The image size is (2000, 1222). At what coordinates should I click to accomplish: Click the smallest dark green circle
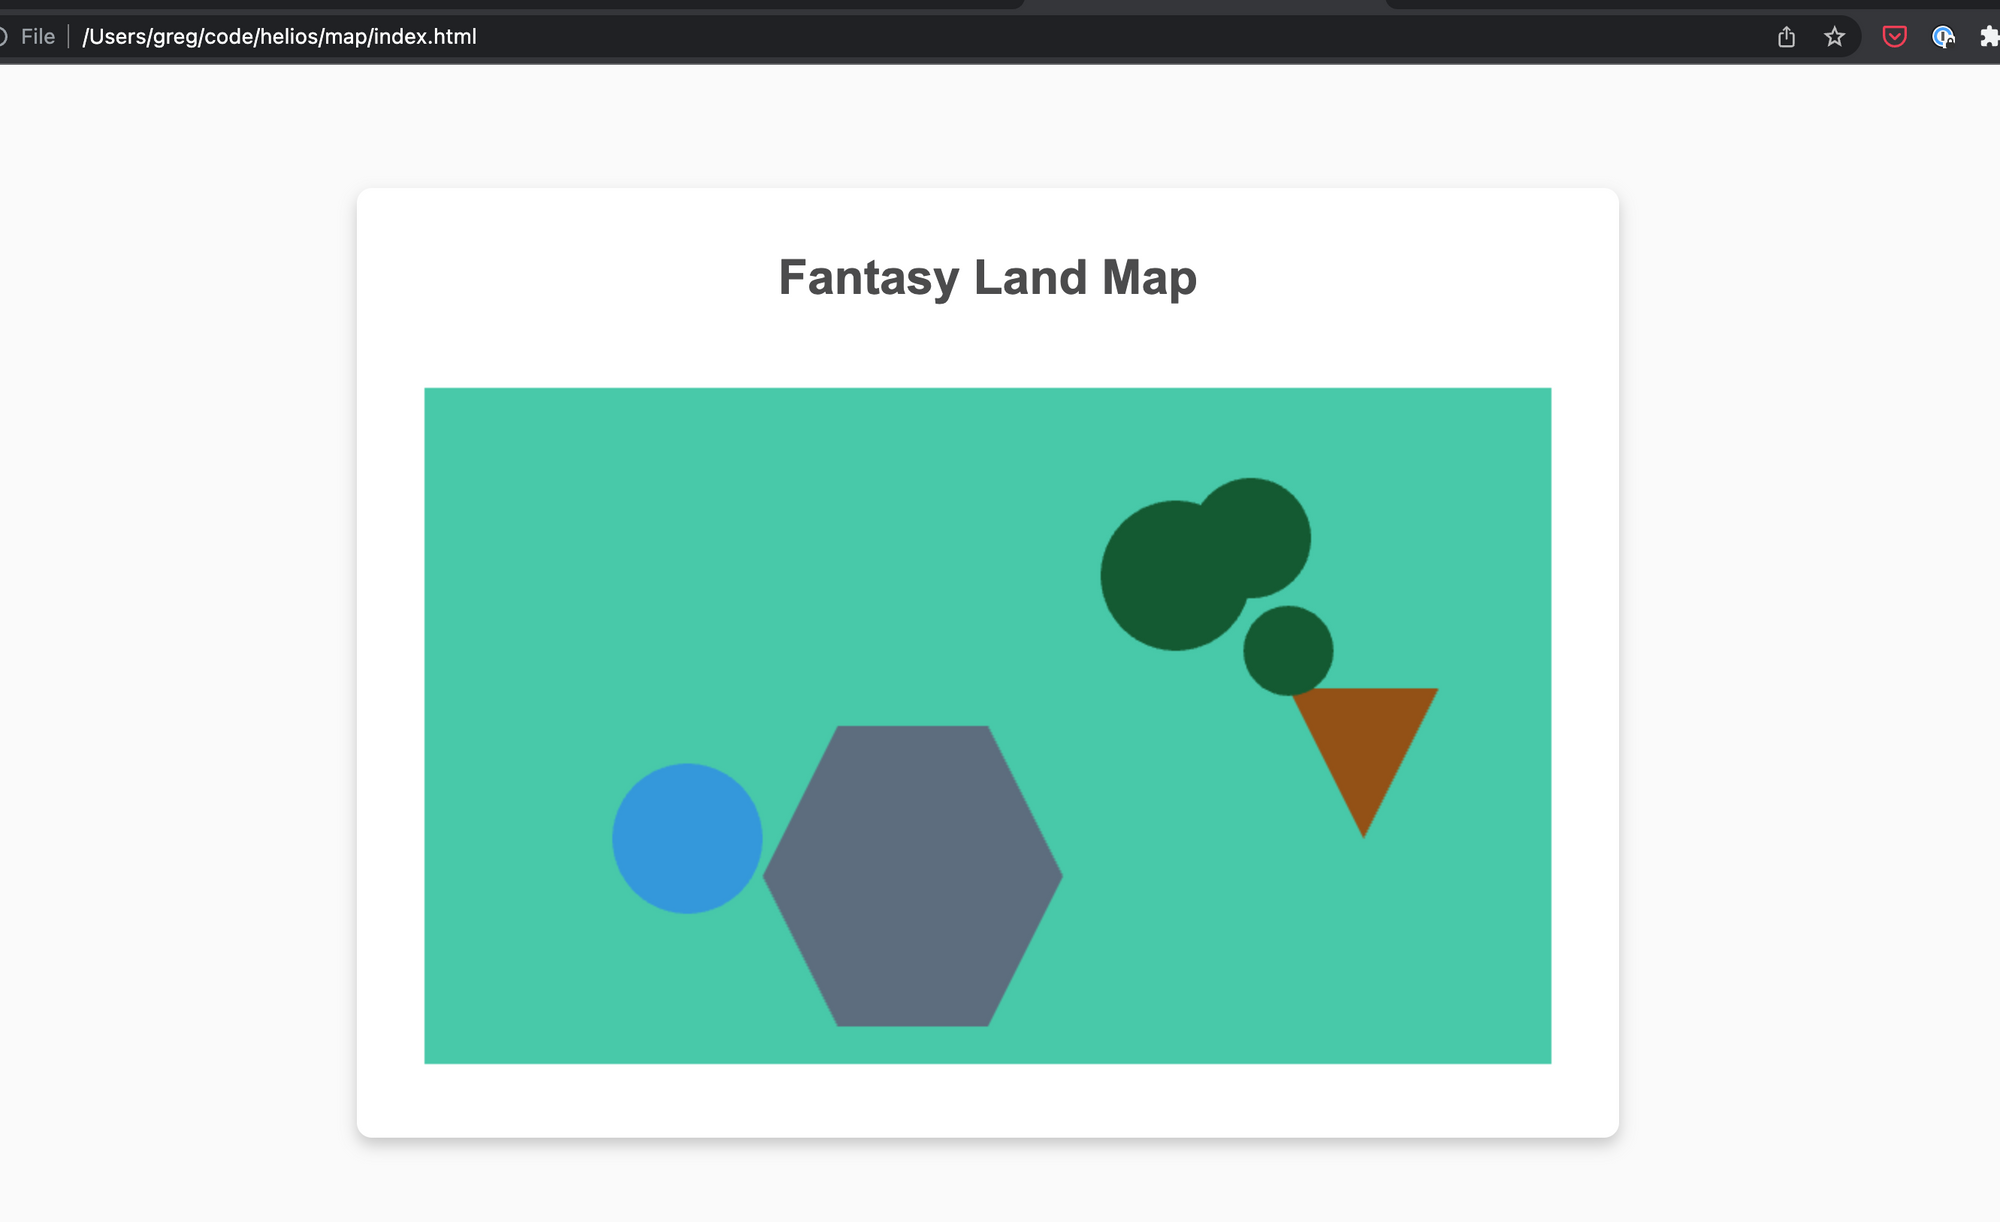tap(1288, 651)
